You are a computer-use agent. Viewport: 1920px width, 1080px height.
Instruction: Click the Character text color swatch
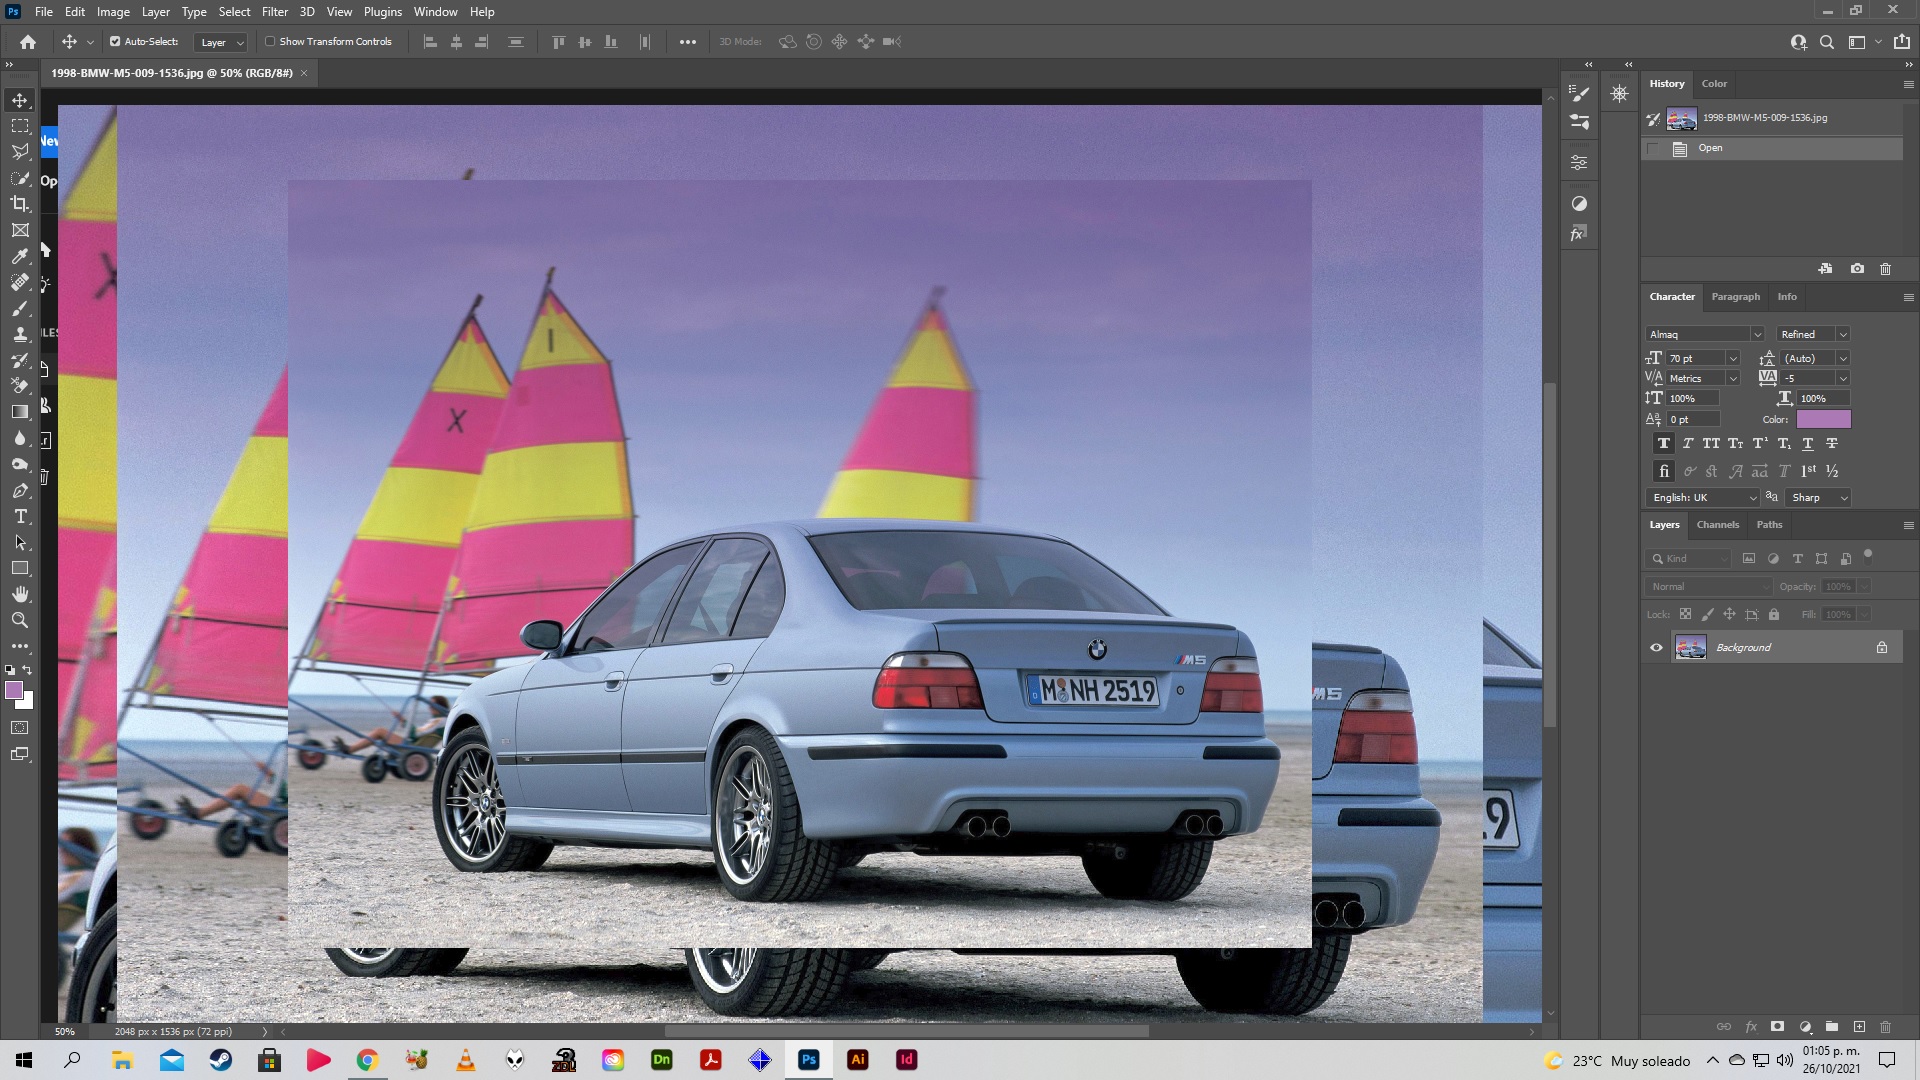tap(1823, 419)
